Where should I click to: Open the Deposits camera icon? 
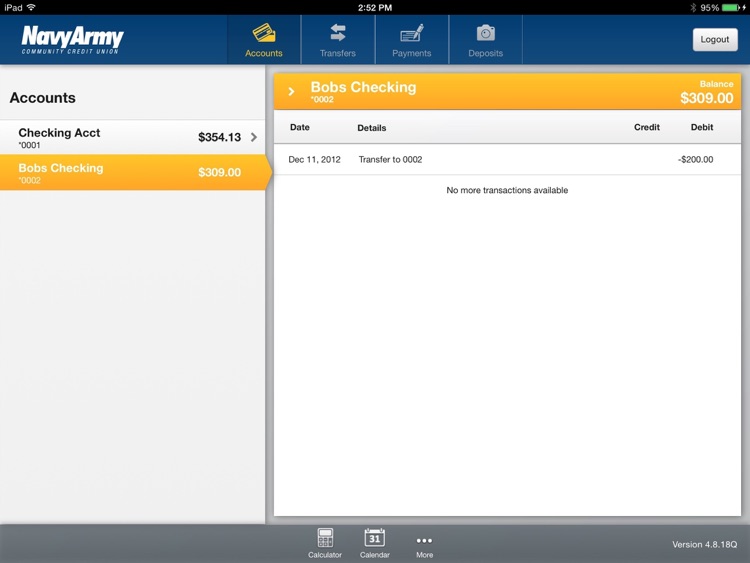pos(485,33)
